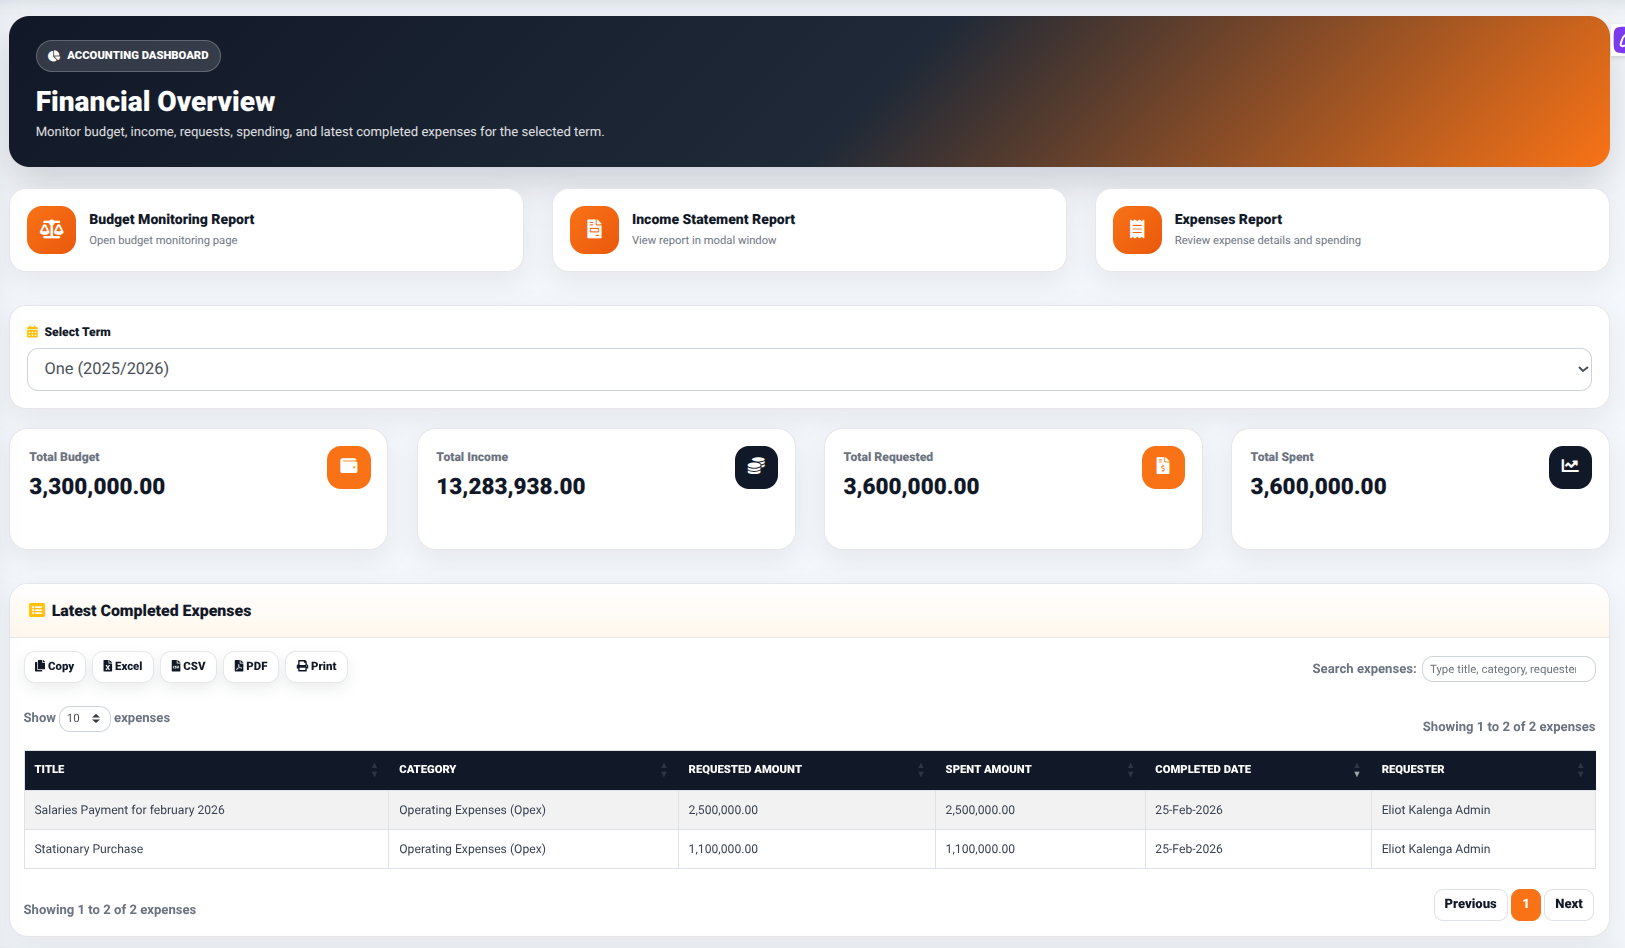Click the list icon beside Latest Completed Expenses

point(37,610)
